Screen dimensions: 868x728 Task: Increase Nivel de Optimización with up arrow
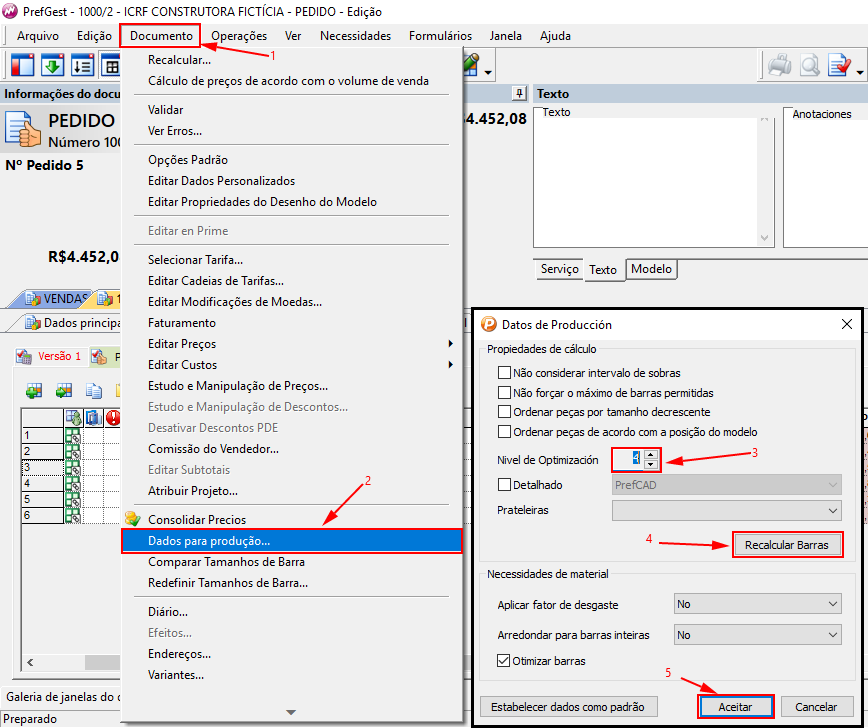pyautogui.click(x=651, y=454)
